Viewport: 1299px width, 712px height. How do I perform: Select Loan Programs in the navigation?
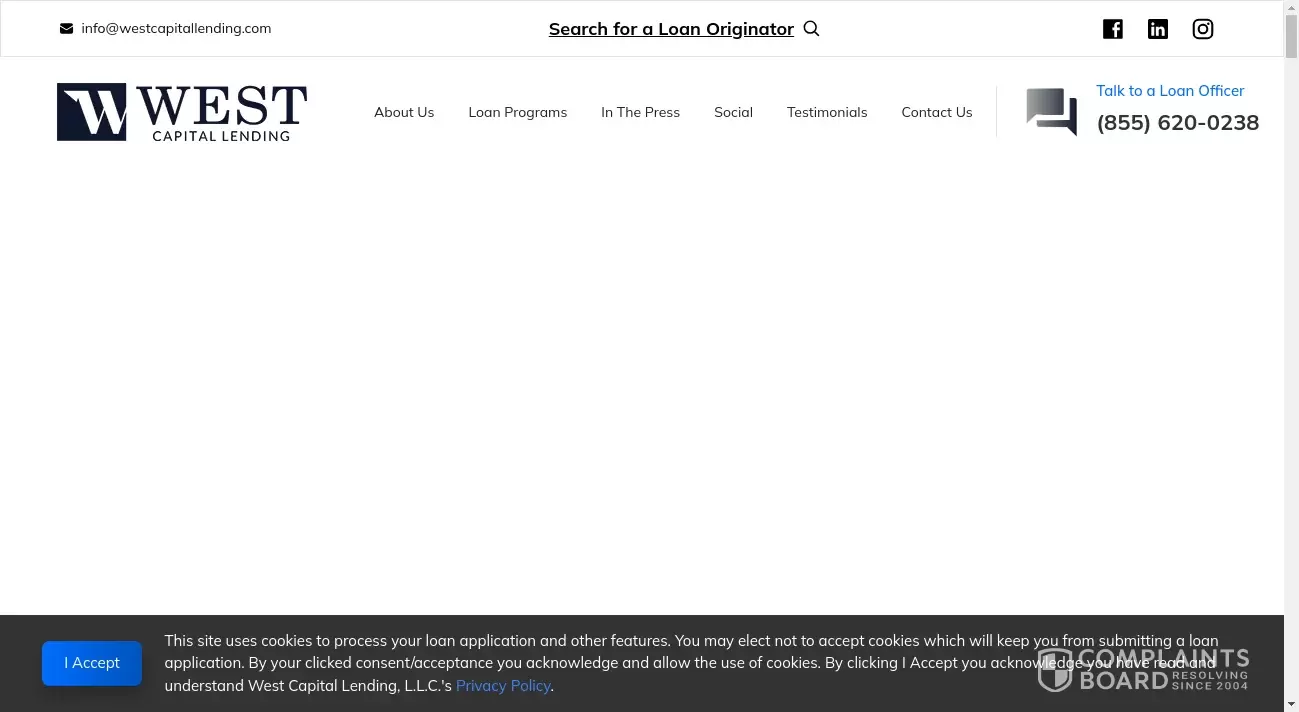(x=517, y=112)
